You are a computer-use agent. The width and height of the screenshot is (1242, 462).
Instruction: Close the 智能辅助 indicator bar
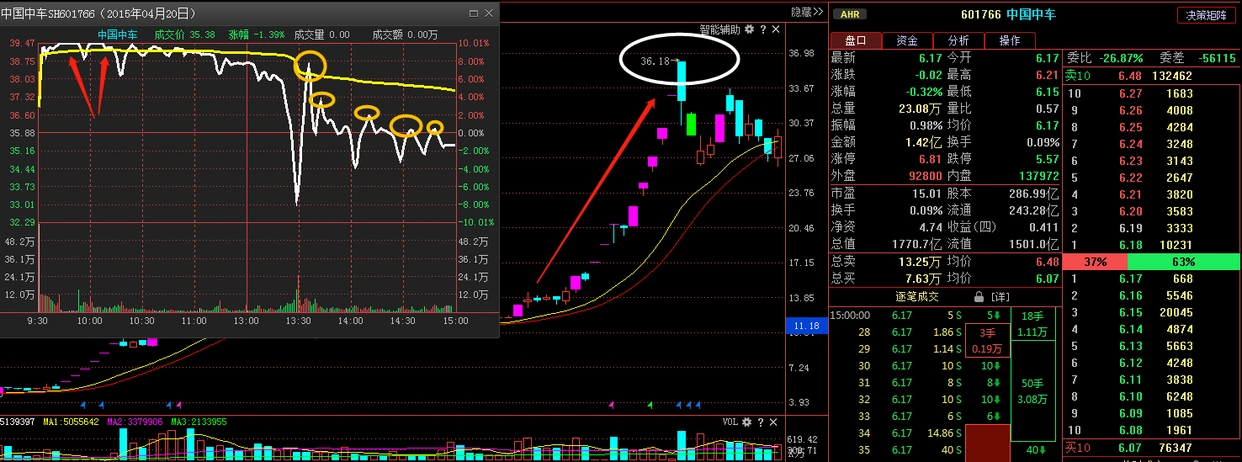point(776,30)
